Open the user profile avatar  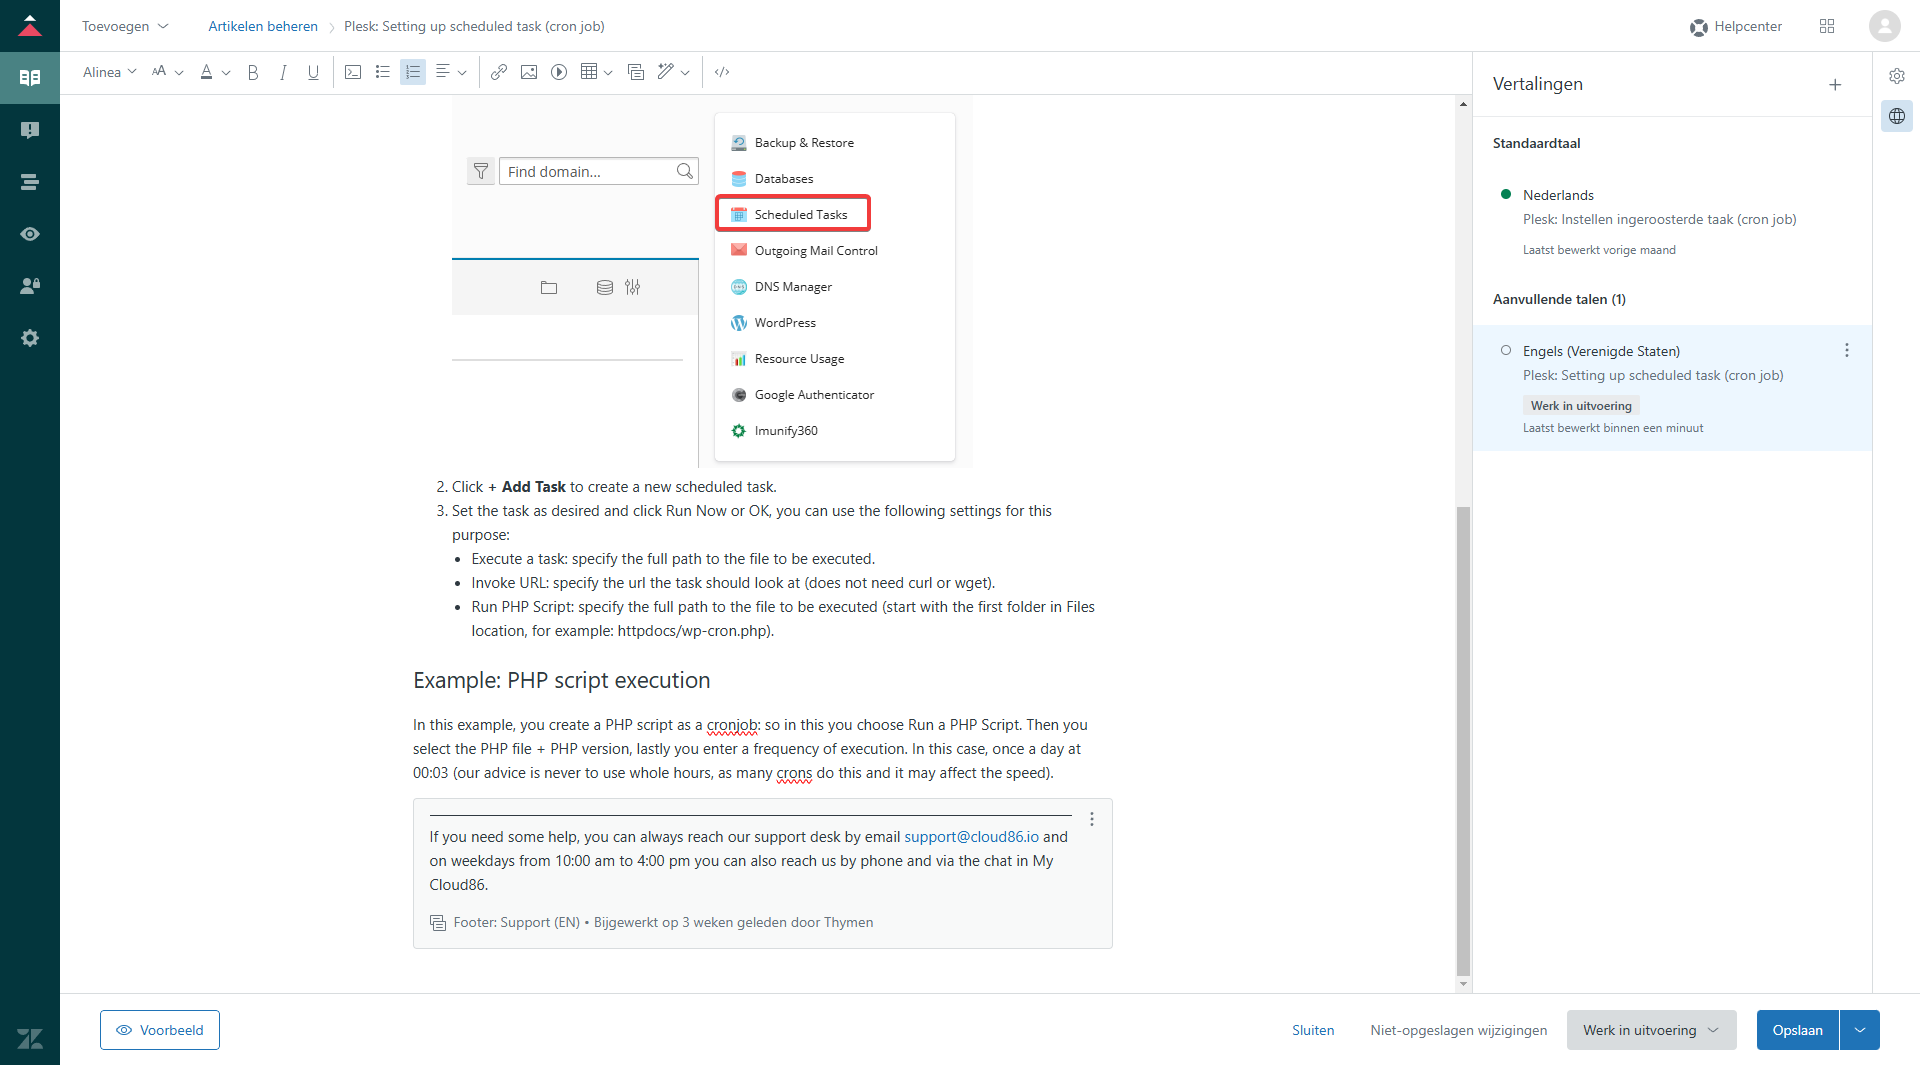(1885, 26)
